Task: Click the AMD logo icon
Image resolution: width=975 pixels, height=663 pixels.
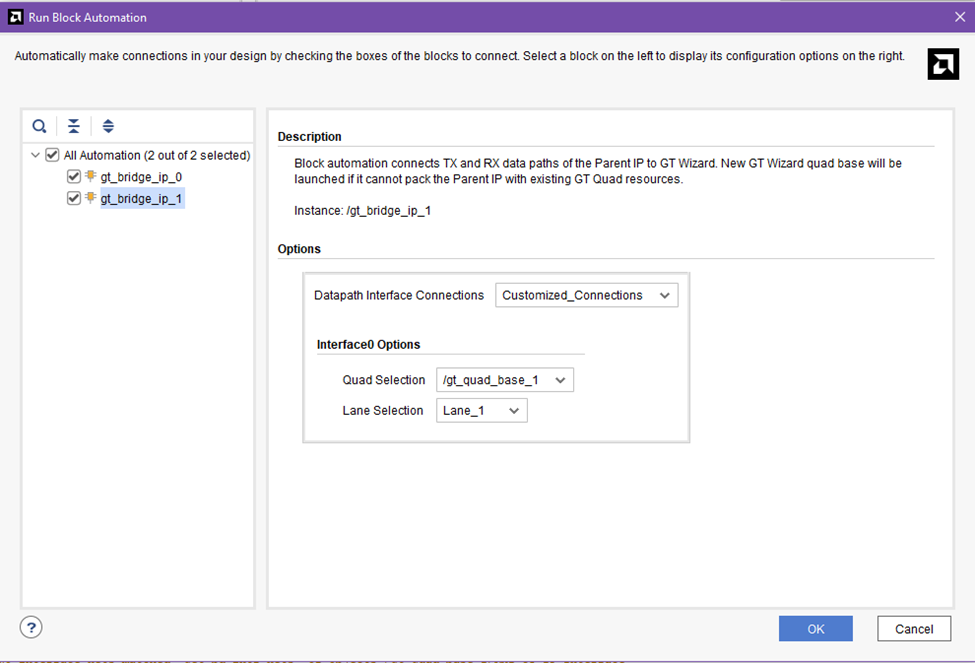Action: (943, 64)
